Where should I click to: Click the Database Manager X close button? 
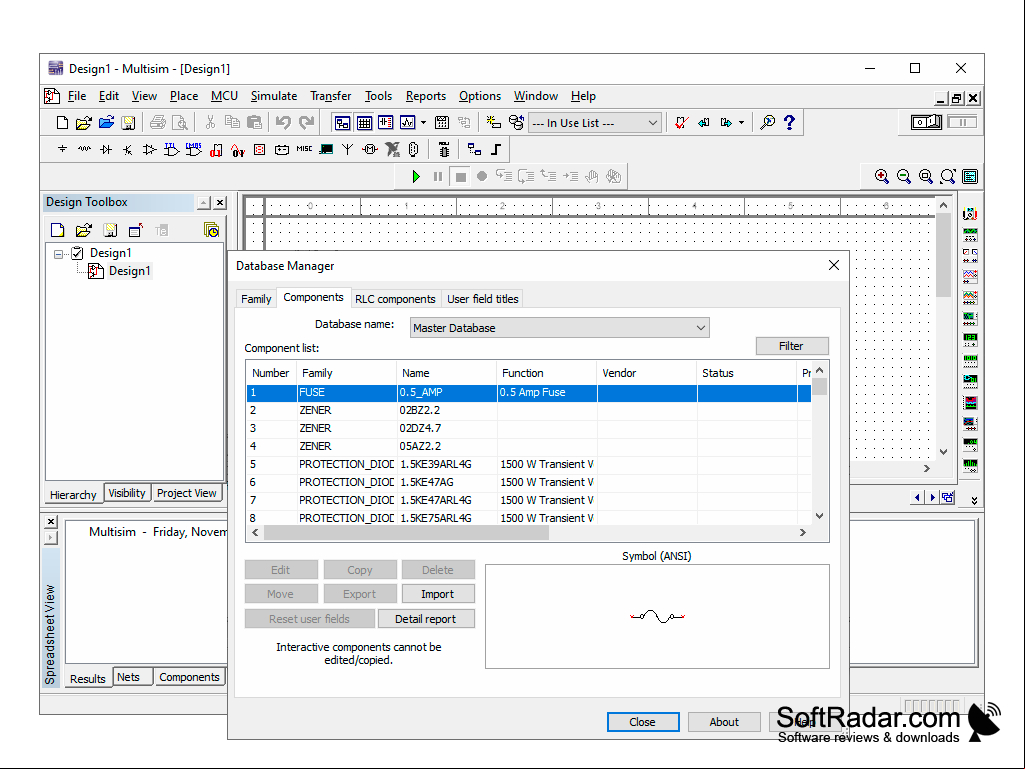coord(833,265)
